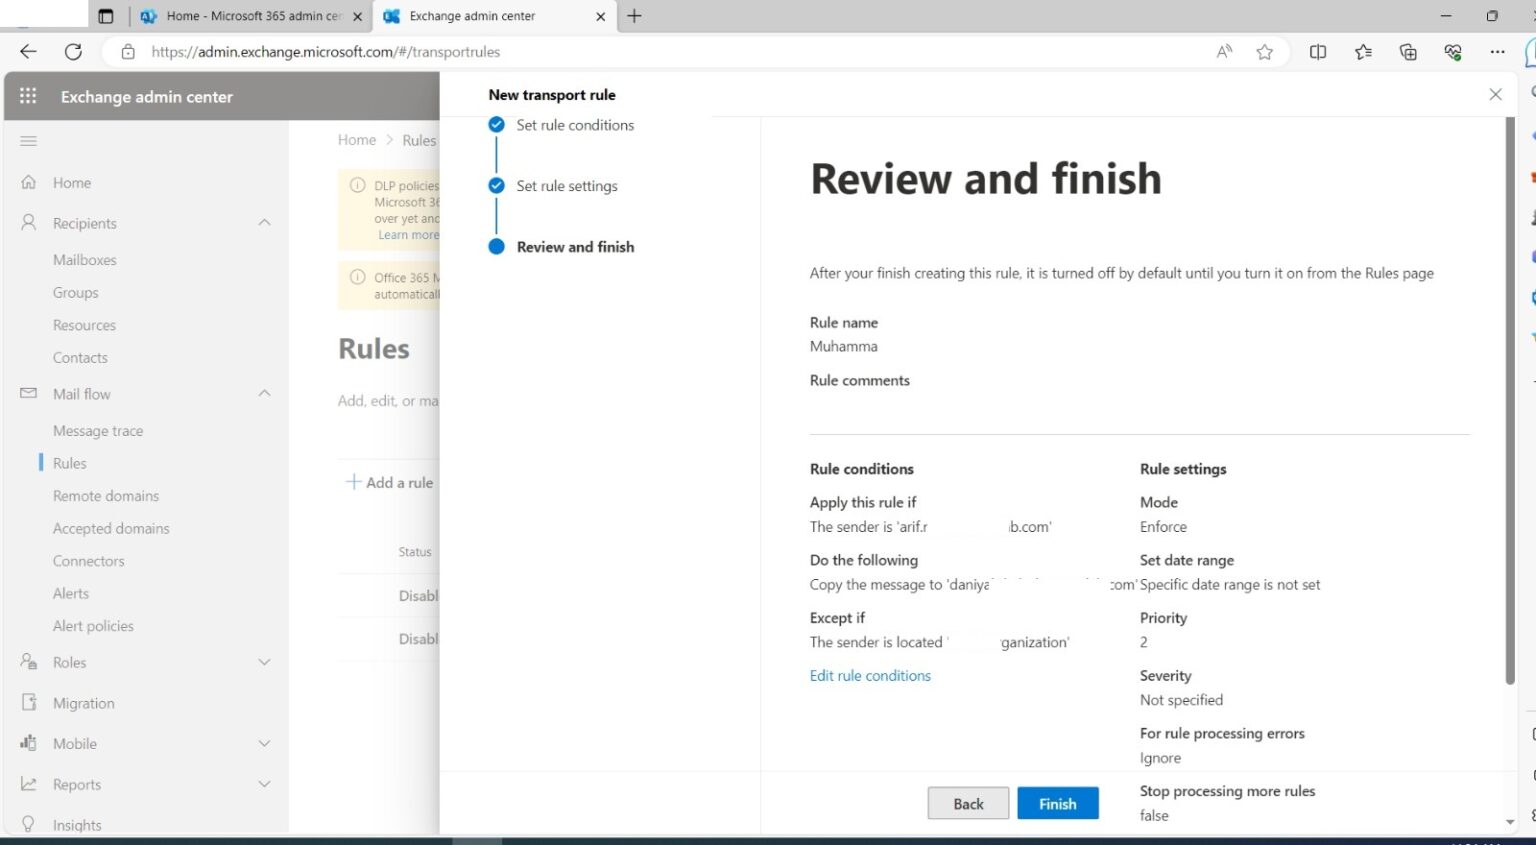Open Mailboxes under Recipients
The image size is (1536, 845).
(x=85, y=260)
